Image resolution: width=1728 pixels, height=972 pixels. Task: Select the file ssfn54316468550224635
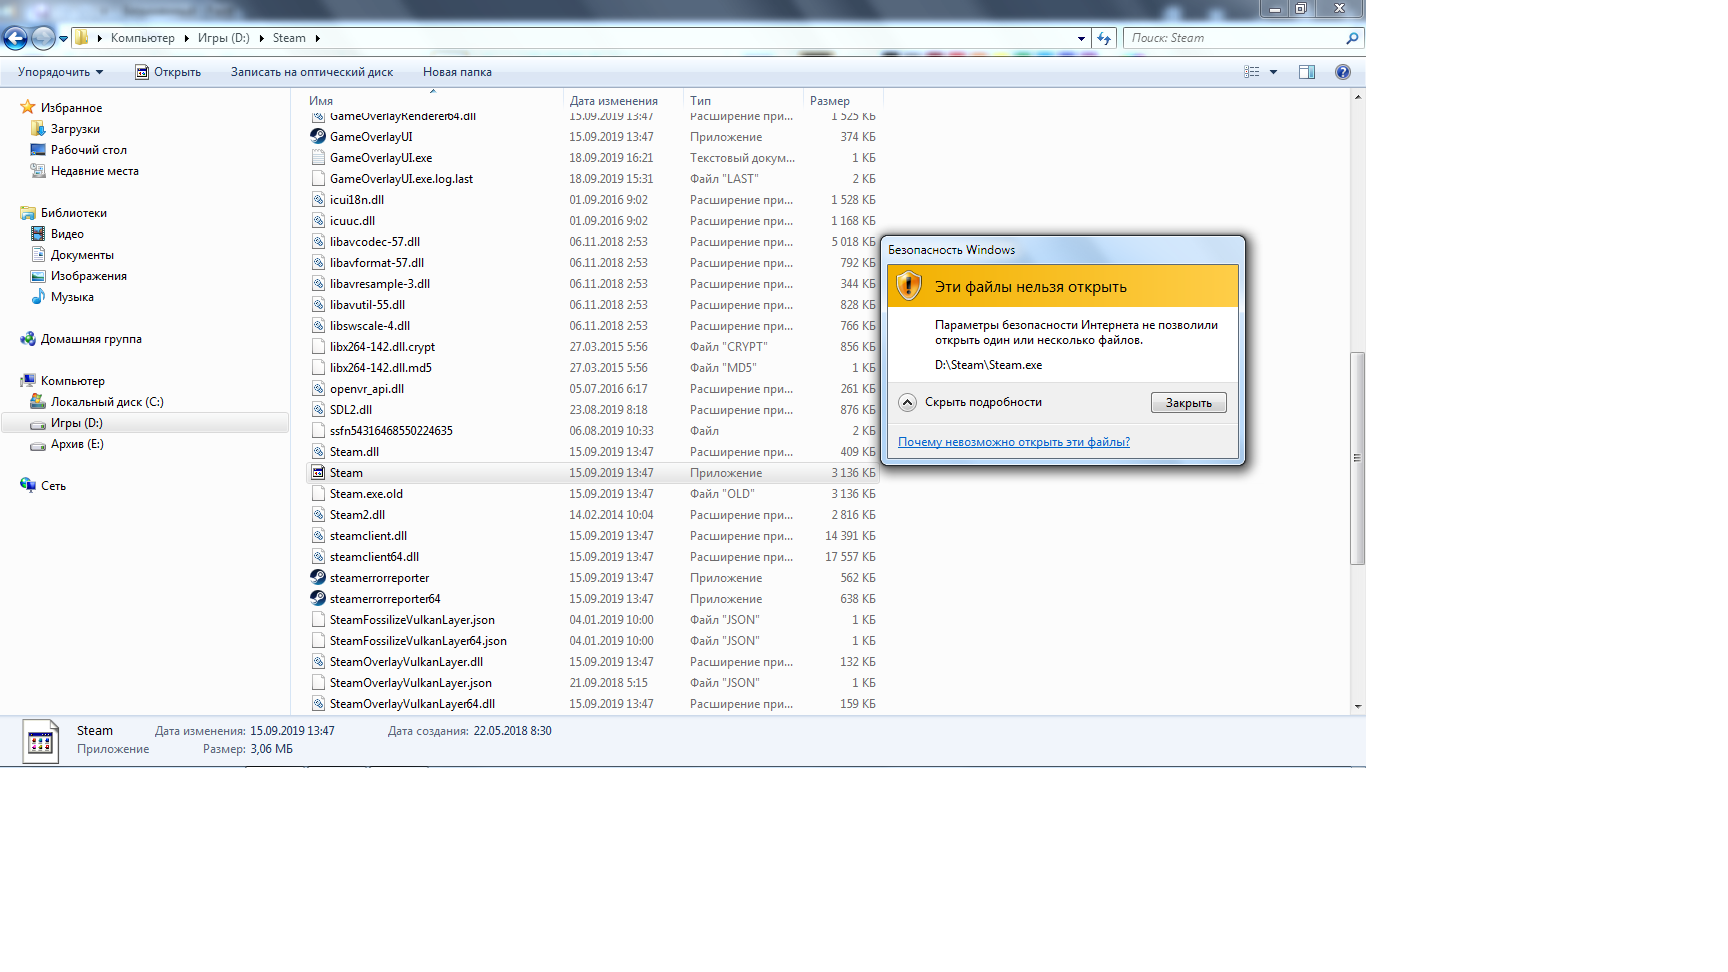(x=391, y=431)
